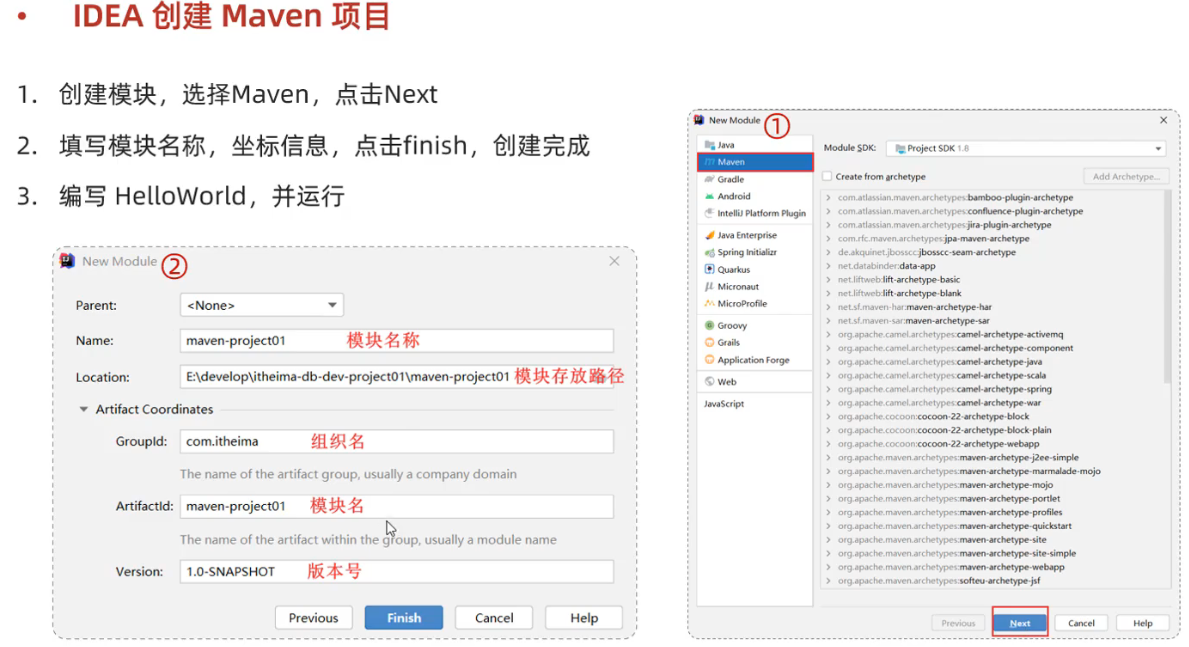Click Add Archetype button
This screenshot has width=1189, height=647.
tap(1126, 177)
